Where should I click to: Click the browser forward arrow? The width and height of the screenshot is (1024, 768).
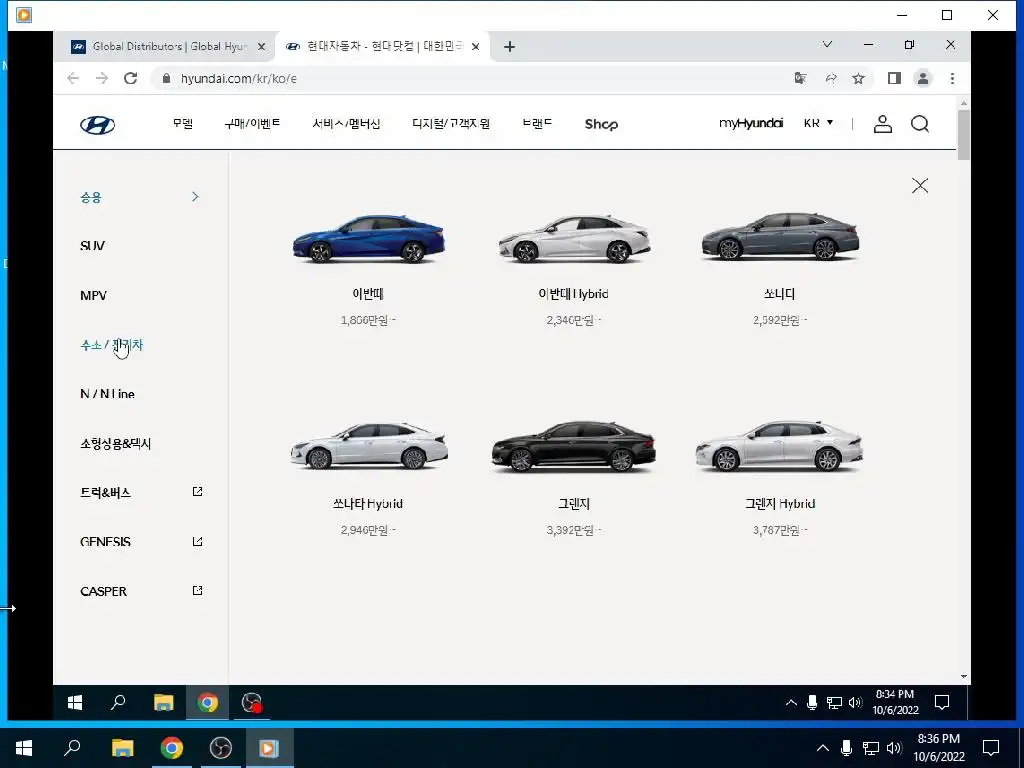(102, 78)
